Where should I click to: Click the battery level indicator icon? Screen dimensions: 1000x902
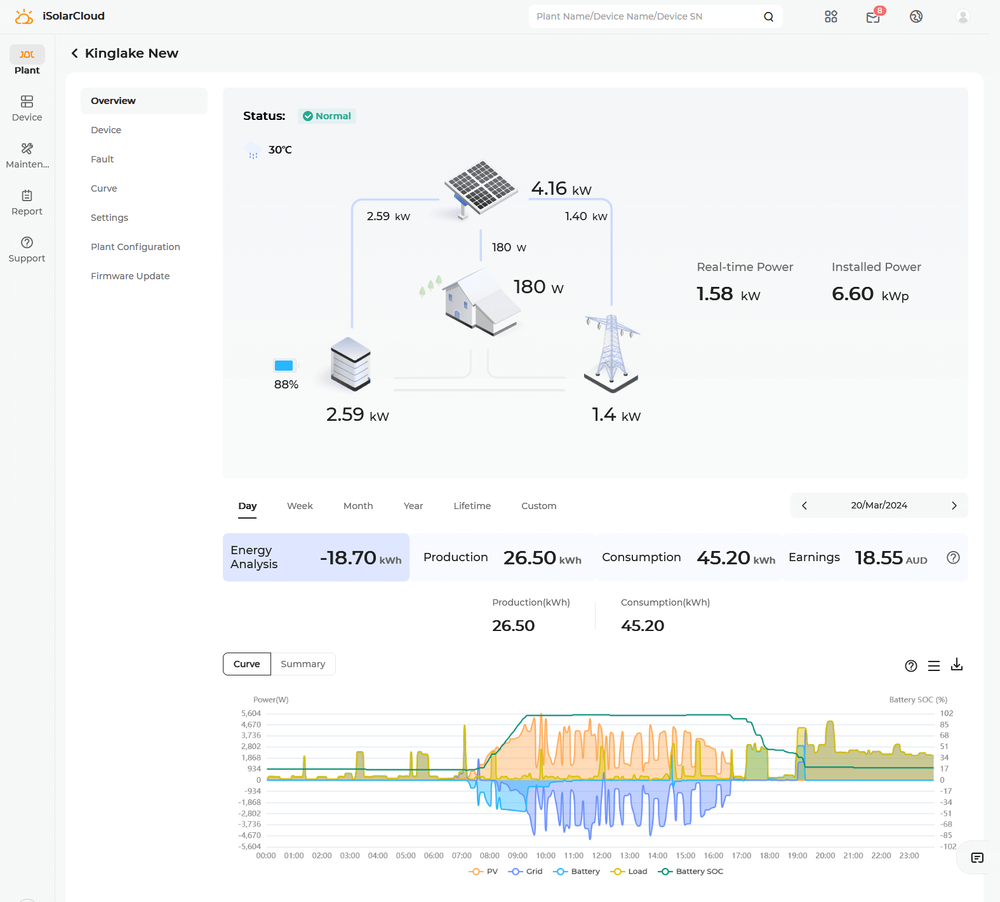[x=284, y=366]
